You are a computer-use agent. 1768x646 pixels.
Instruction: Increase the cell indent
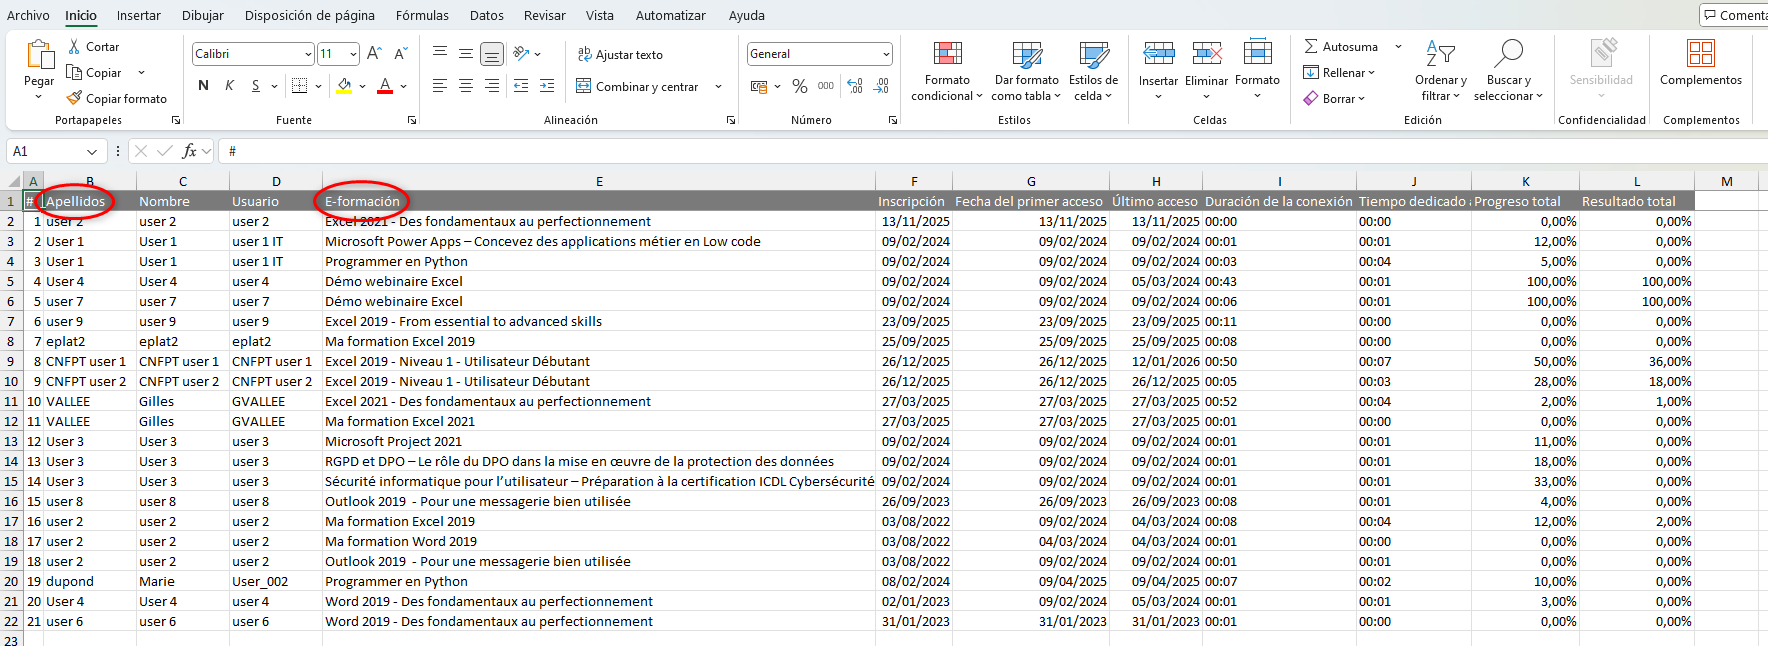(x=547, y=86)
